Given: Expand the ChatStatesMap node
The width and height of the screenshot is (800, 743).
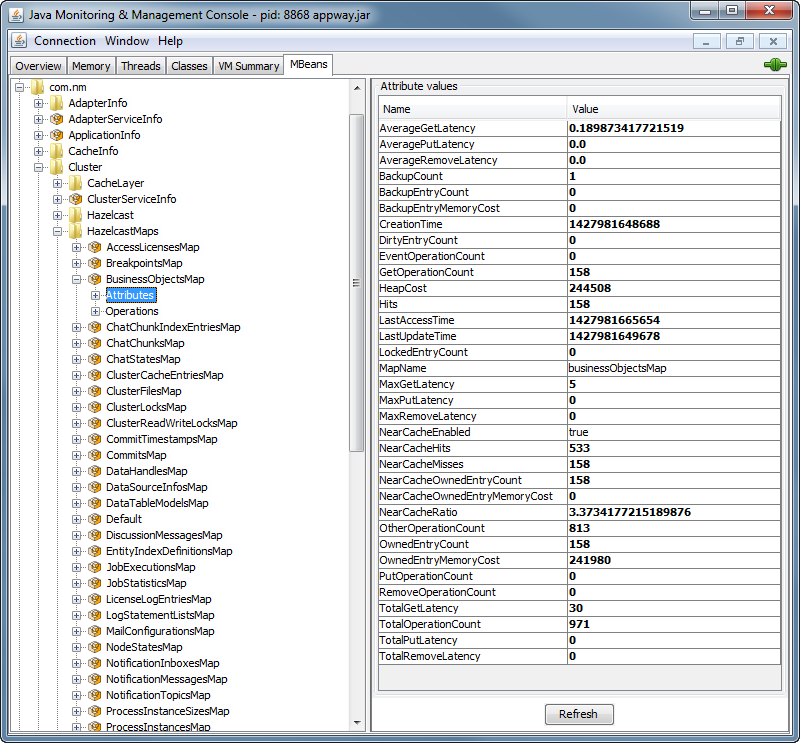Looking at the screenshot, I should tap(76, 359).
